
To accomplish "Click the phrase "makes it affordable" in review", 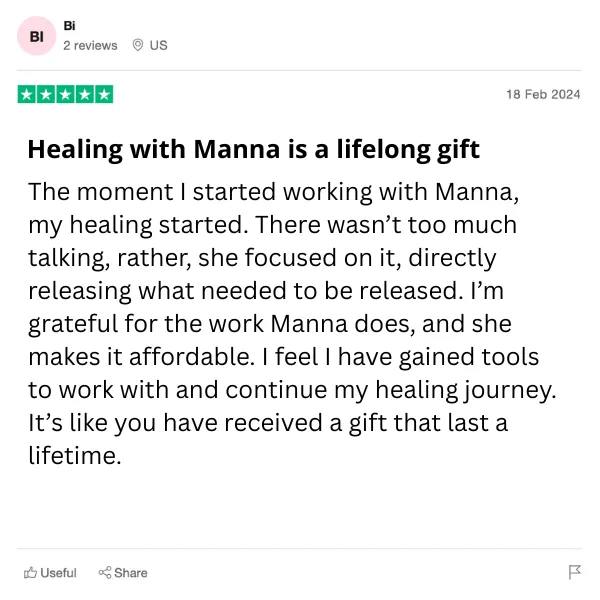I will click(141, 356).
